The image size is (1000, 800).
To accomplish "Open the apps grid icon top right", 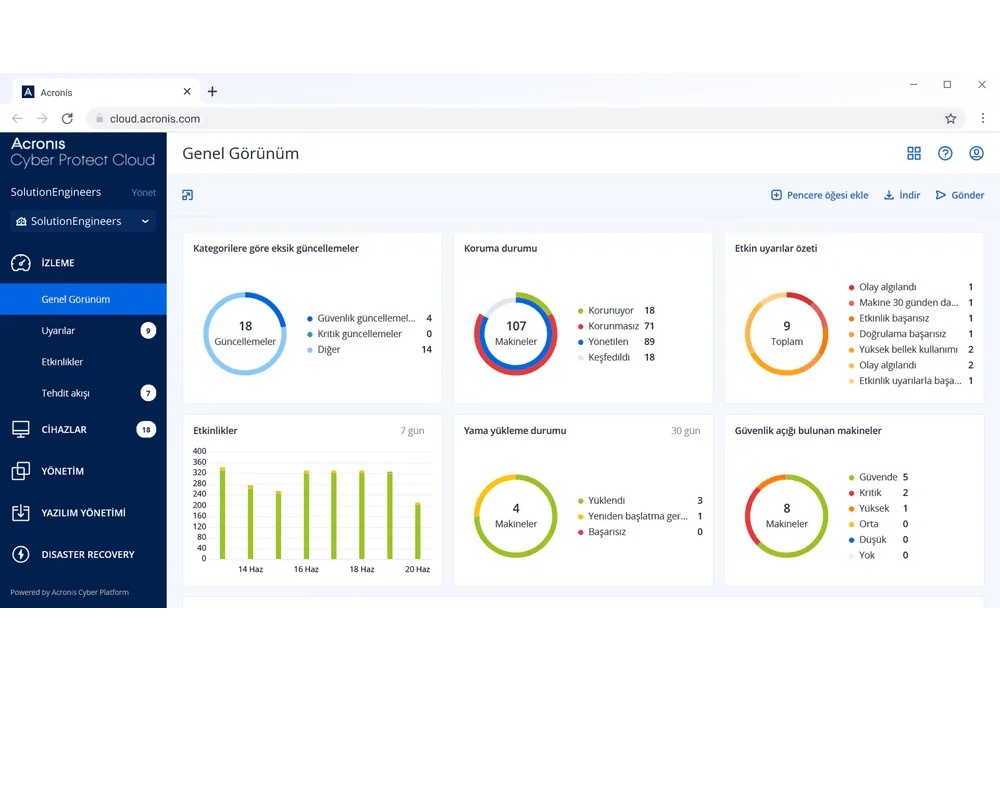I will click(x=913, y=153).
